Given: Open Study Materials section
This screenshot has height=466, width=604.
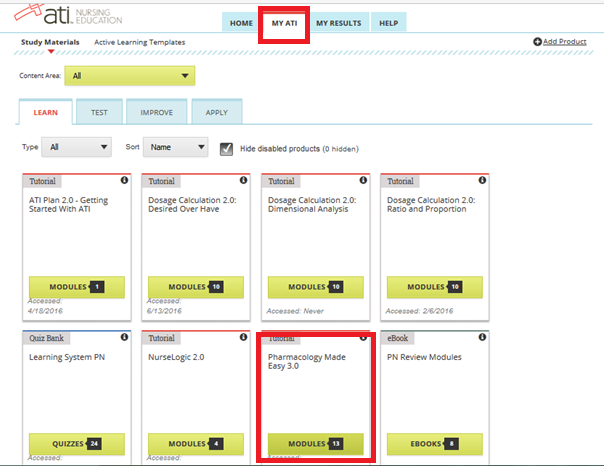Looking at the screenshot, I should (50, 42).
